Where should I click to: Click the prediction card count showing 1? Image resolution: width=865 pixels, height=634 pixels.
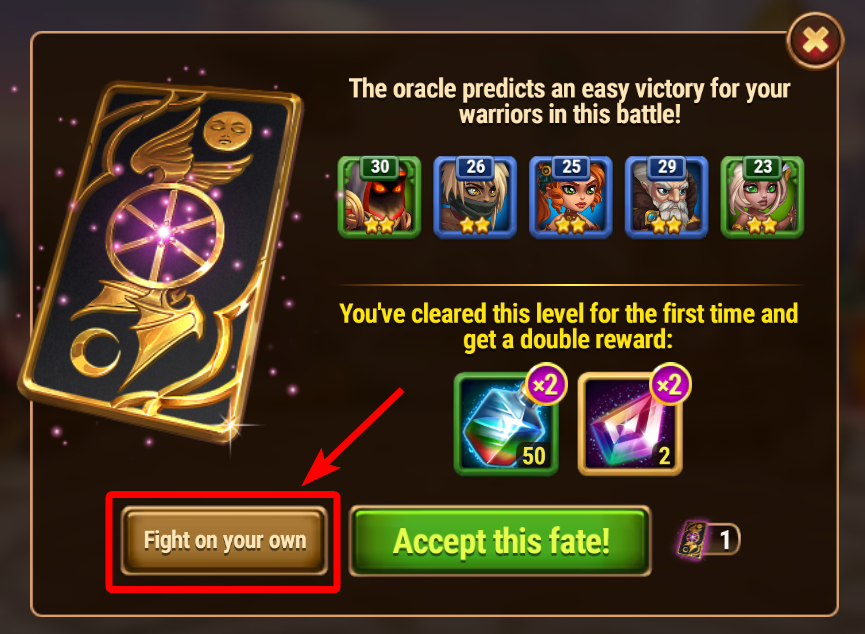tap(725, 539)
